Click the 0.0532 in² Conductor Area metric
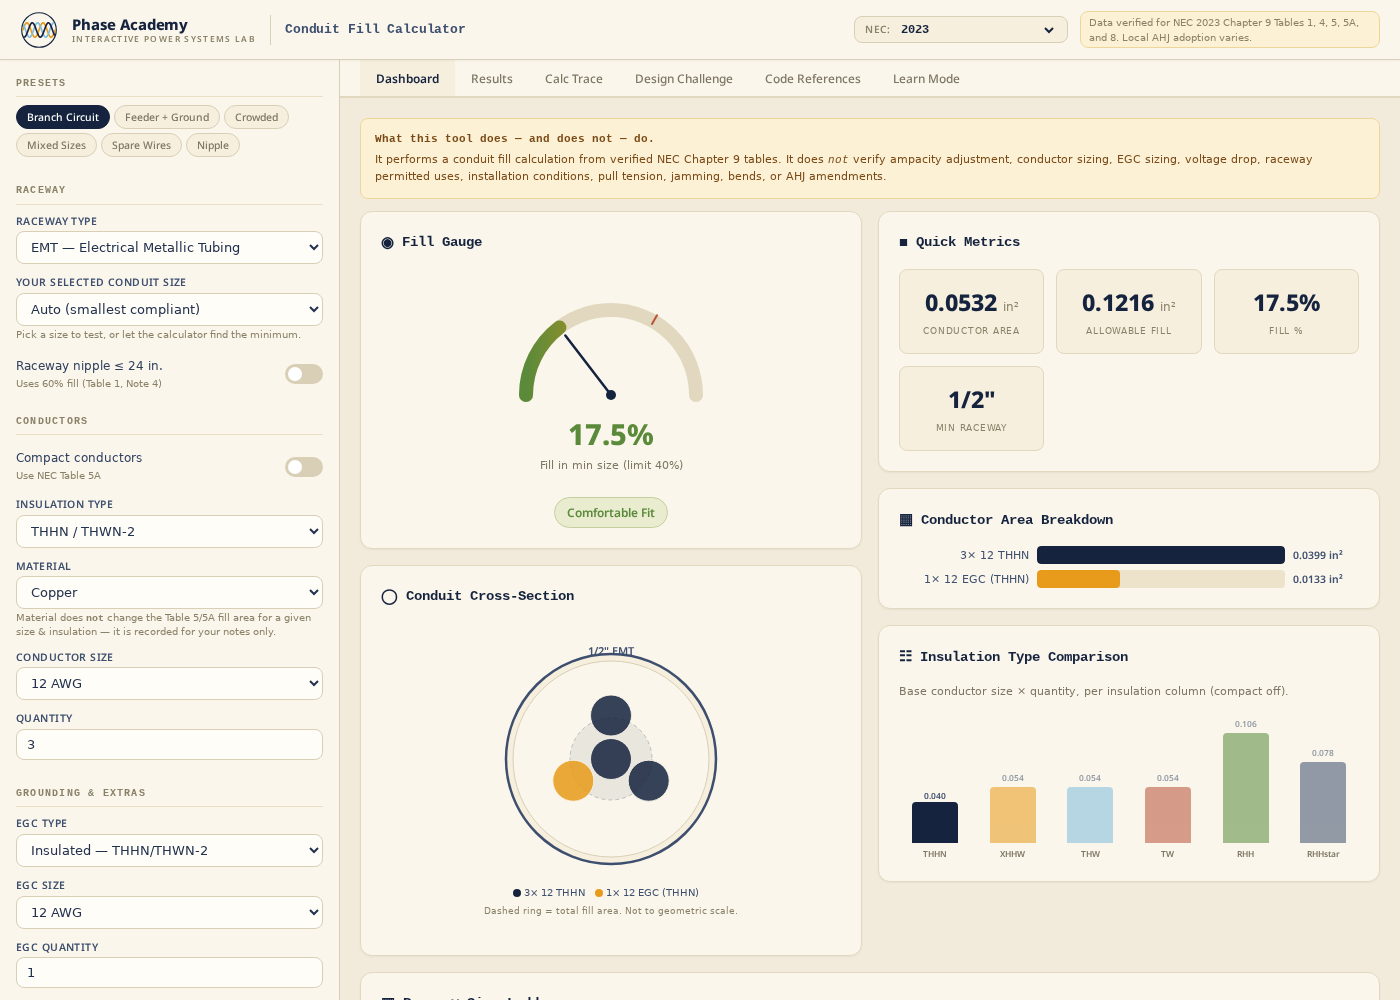This screenshot has width=1400, height=1000. coord(971,311)
